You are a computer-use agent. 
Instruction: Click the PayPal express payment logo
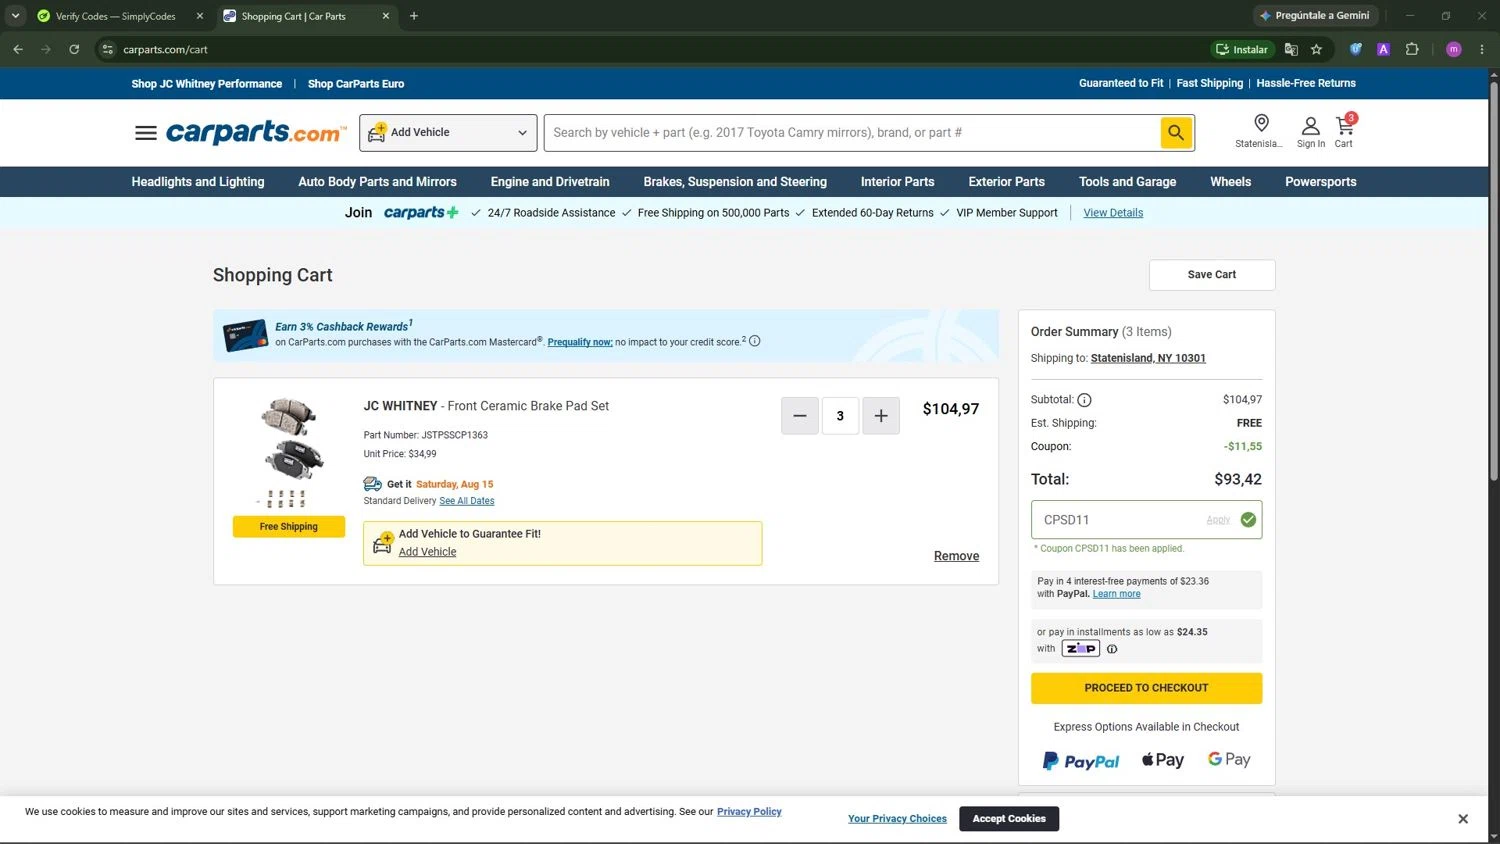tap(1081, 761)
